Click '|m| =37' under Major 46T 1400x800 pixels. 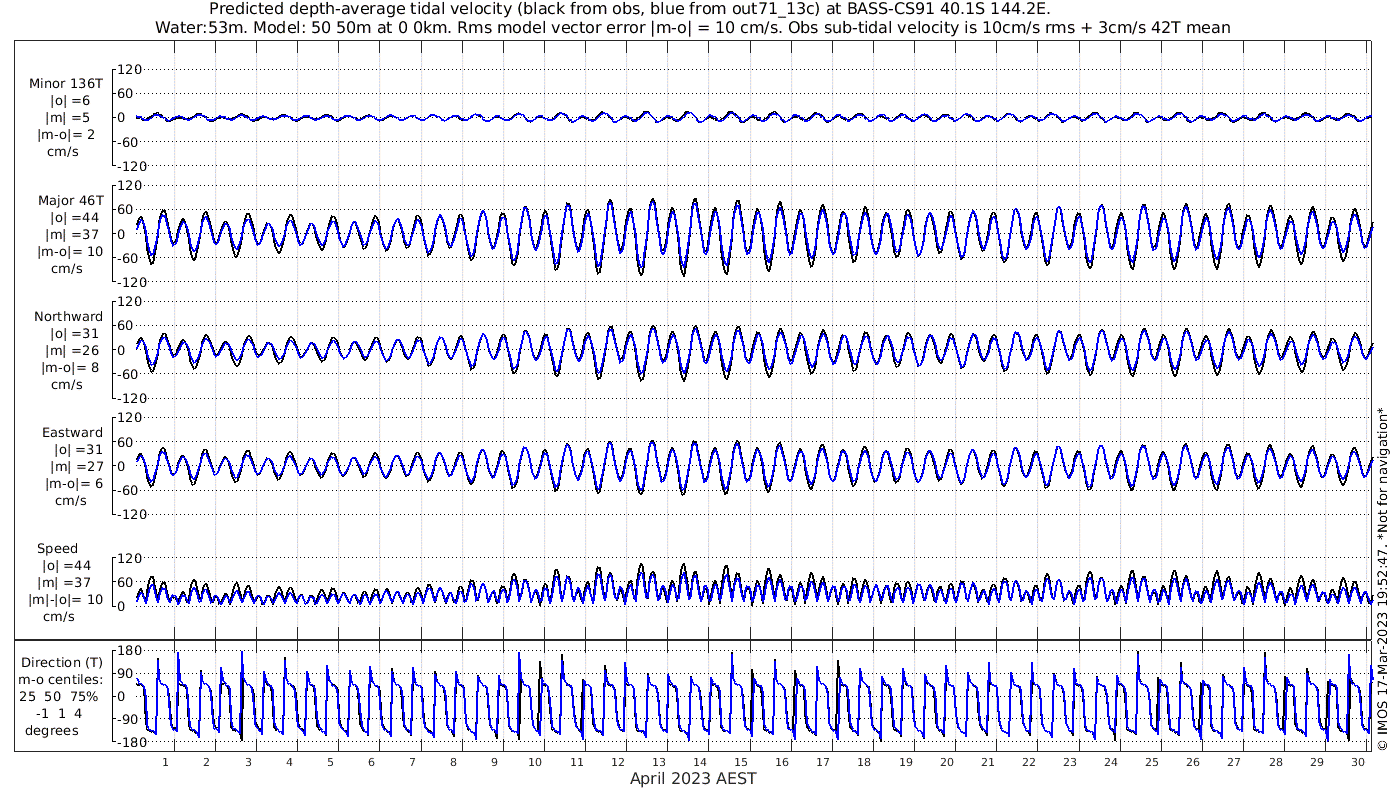[x=76, y=235]
